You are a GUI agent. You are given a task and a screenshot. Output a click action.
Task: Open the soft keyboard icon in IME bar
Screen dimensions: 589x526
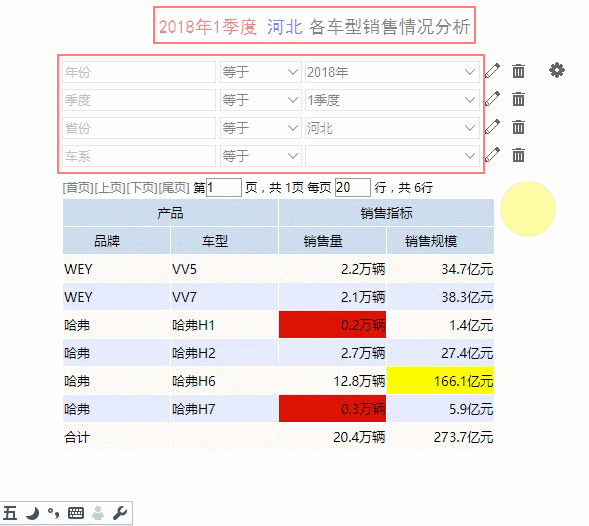pos(76,513)
